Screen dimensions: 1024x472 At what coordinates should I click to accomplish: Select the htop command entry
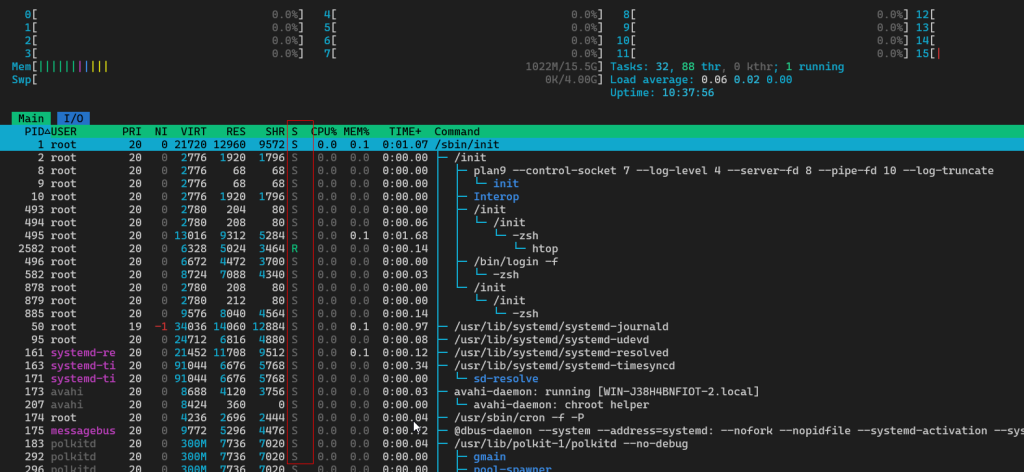[545, 249]
